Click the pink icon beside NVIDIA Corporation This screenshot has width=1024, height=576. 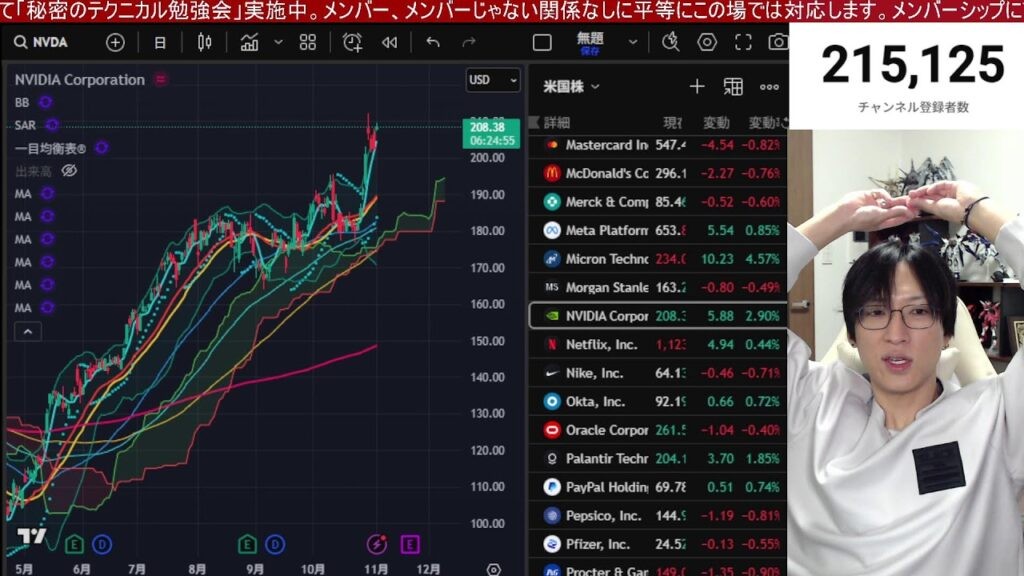[161, 80]
